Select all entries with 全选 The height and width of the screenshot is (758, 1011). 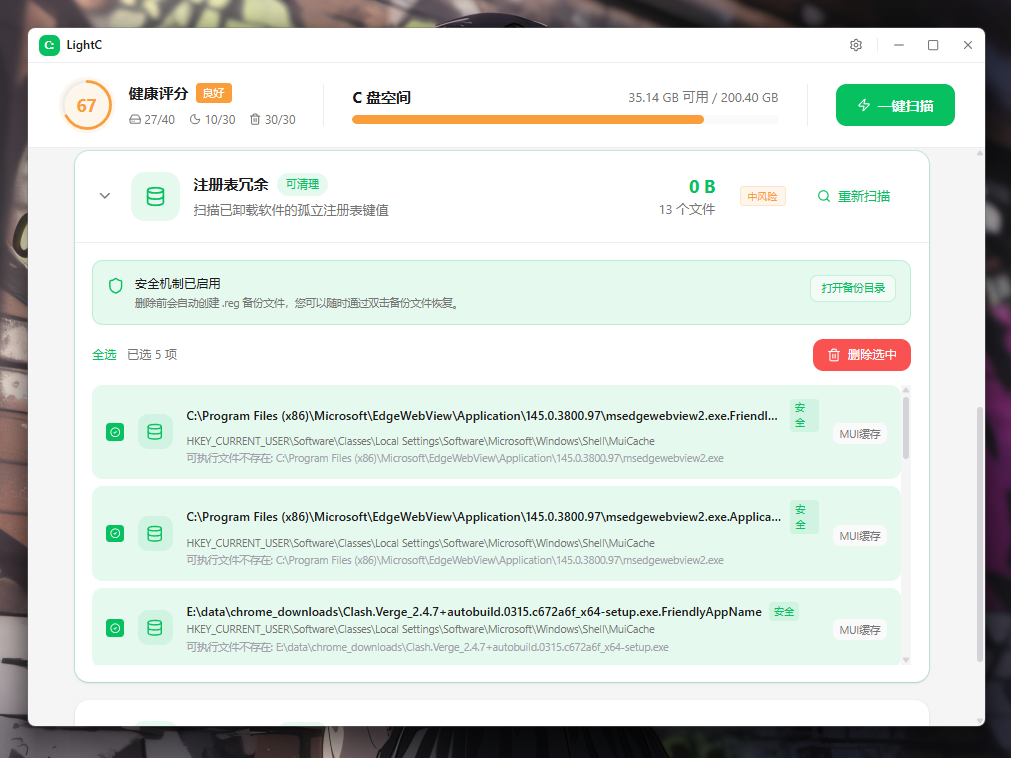104,355
